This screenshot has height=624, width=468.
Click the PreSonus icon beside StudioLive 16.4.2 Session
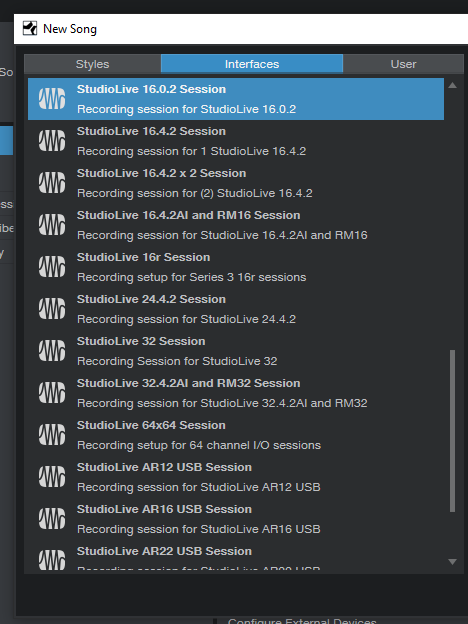[x=52, y=140]
